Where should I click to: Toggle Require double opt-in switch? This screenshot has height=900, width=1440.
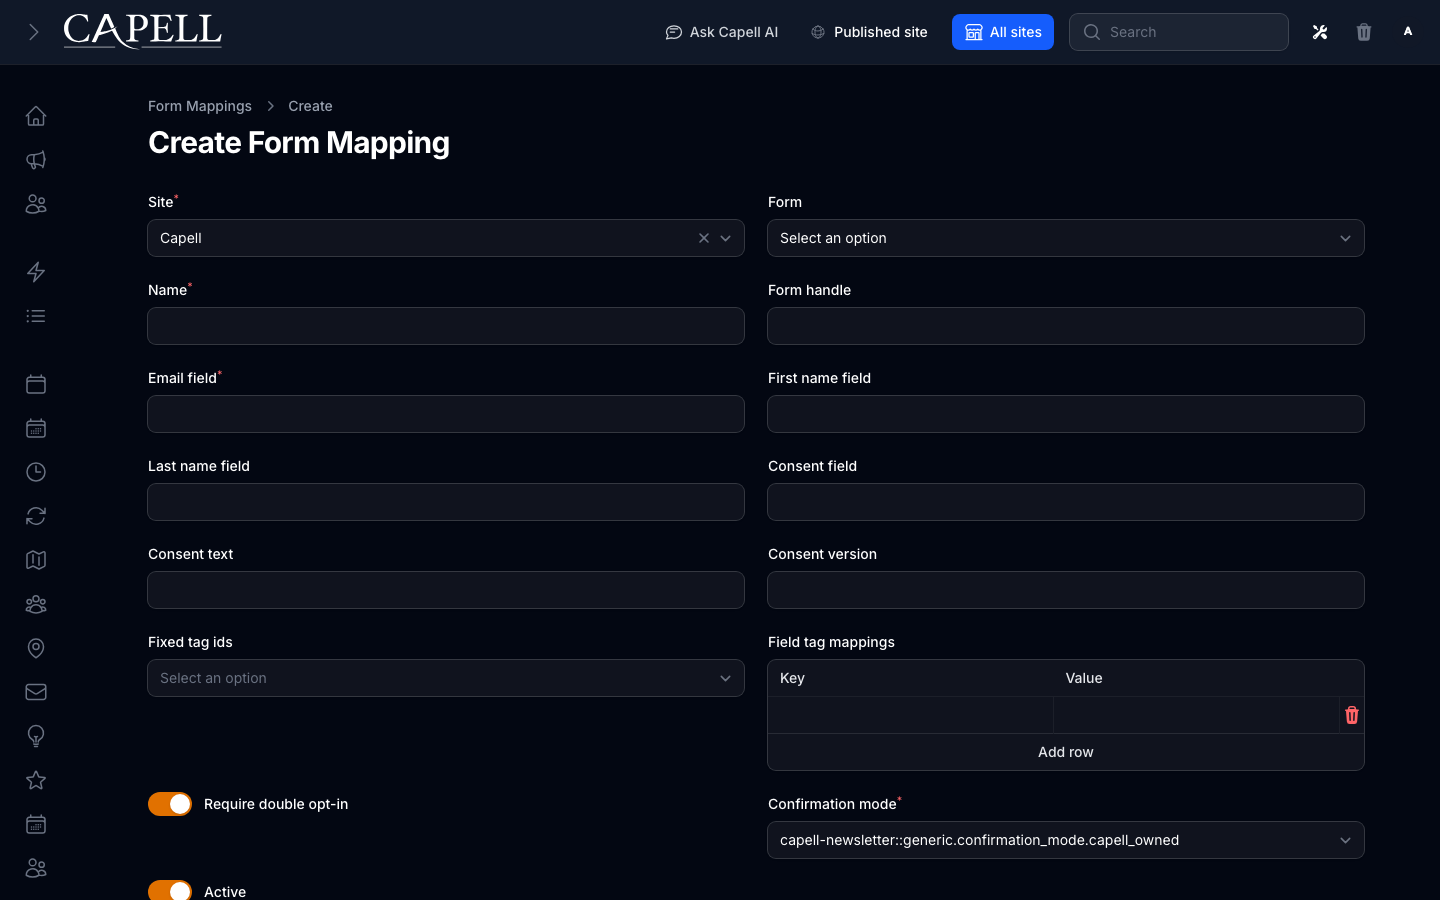coord(170,804)
